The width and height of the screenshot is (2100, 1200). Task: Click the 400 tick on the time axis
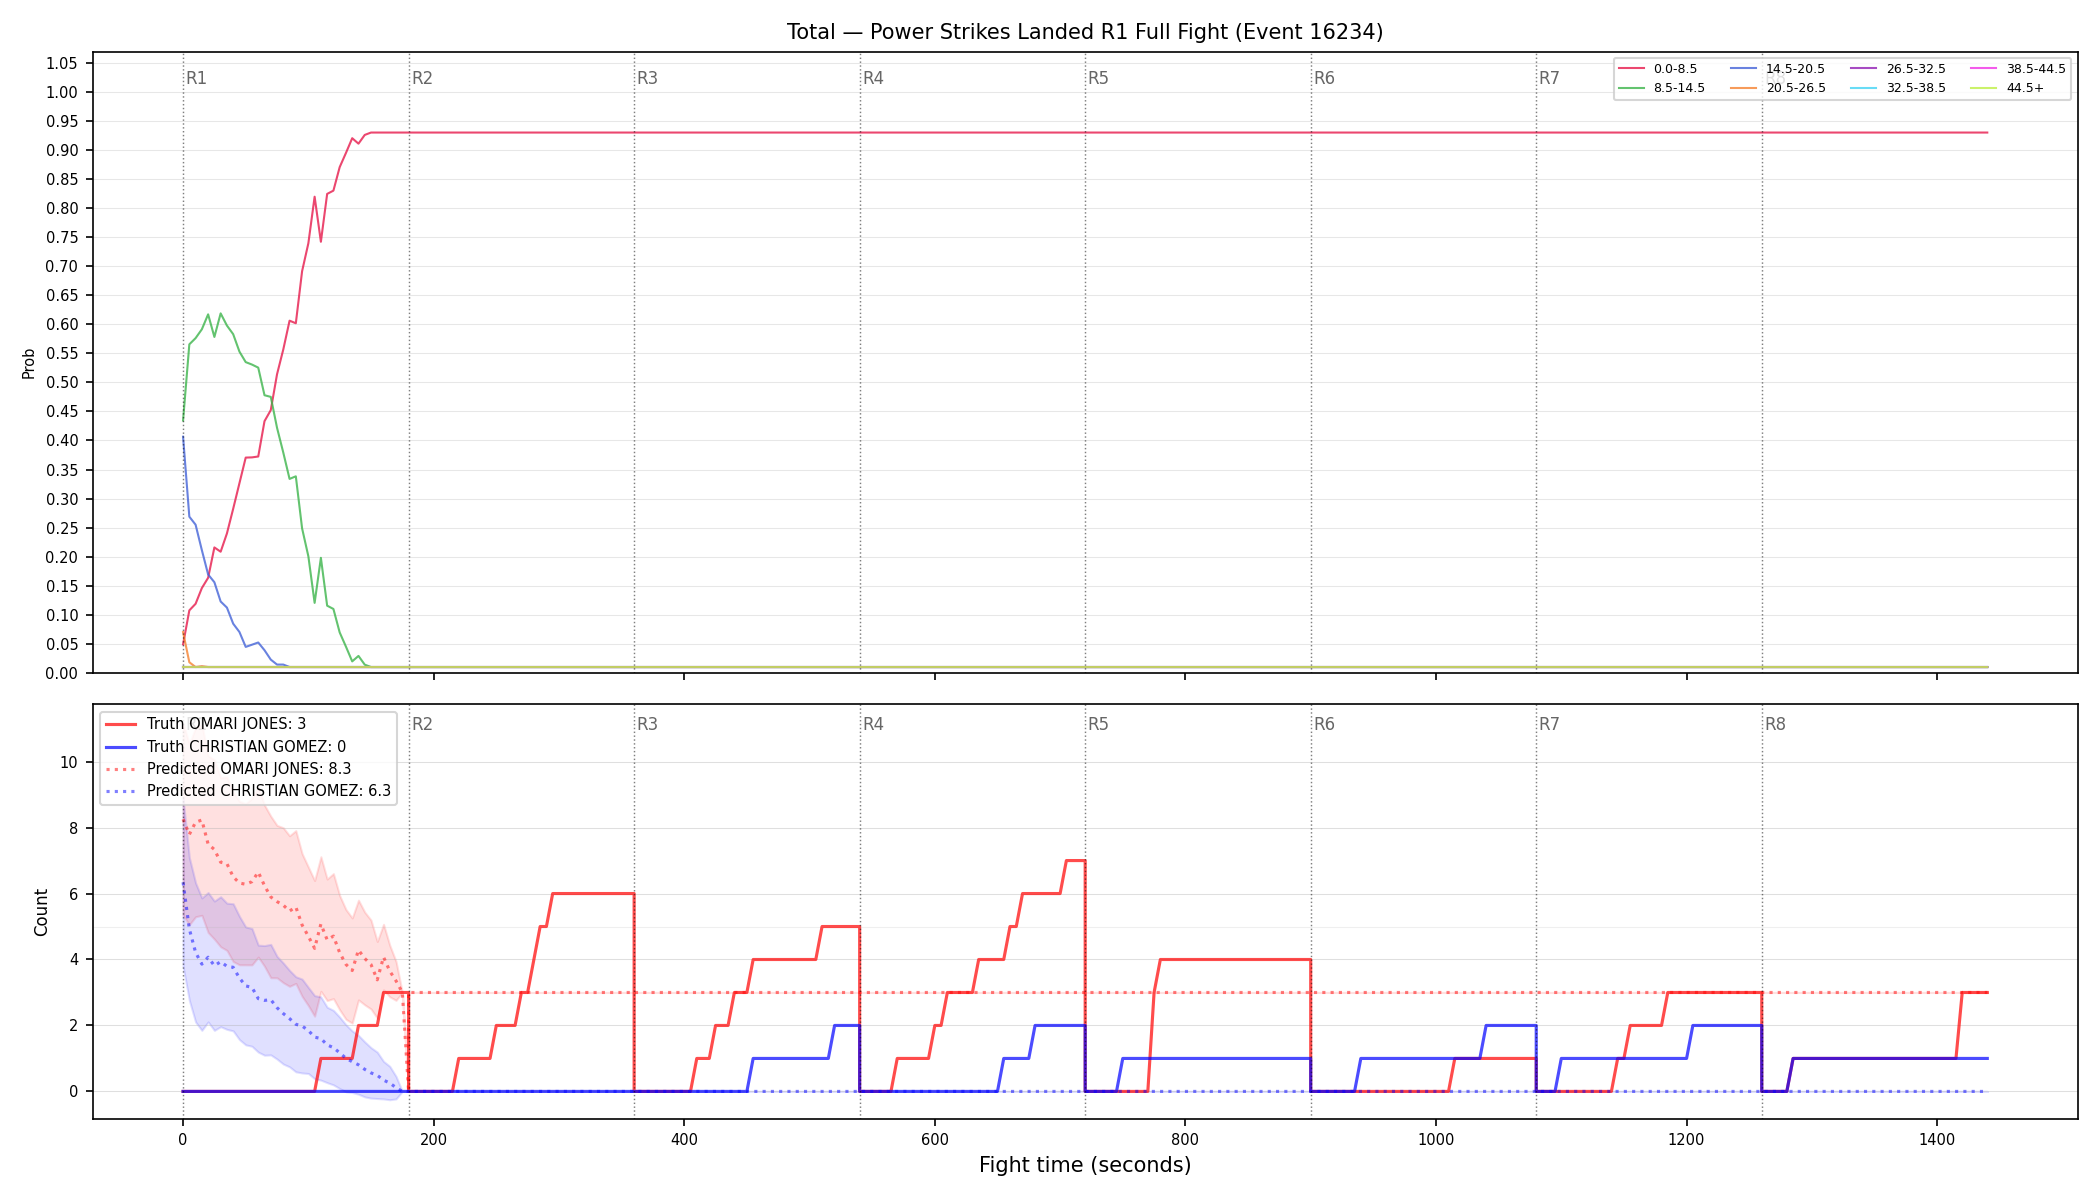pyautogui.click(x=684, y=1139)
